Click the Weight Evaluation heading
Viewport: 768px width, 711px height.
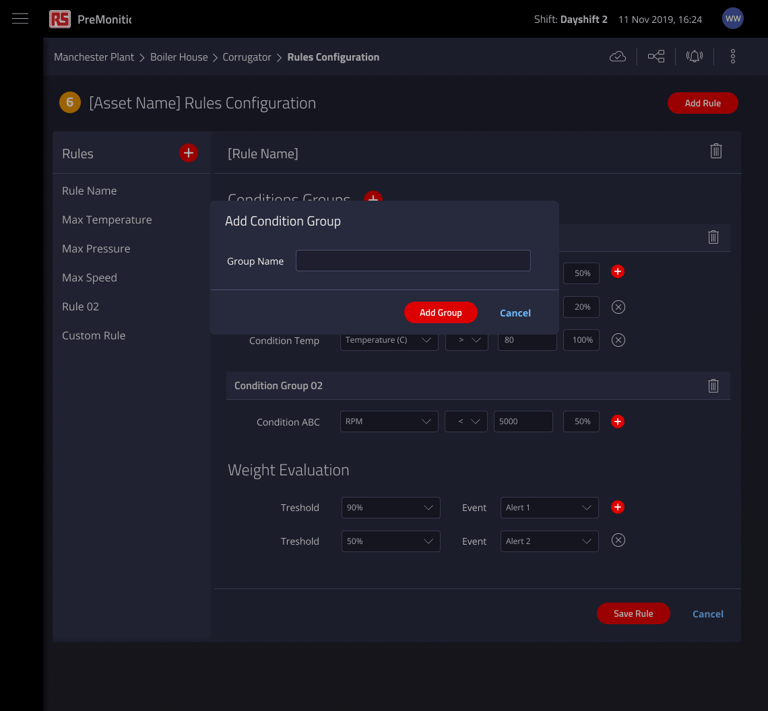(288, 471)
